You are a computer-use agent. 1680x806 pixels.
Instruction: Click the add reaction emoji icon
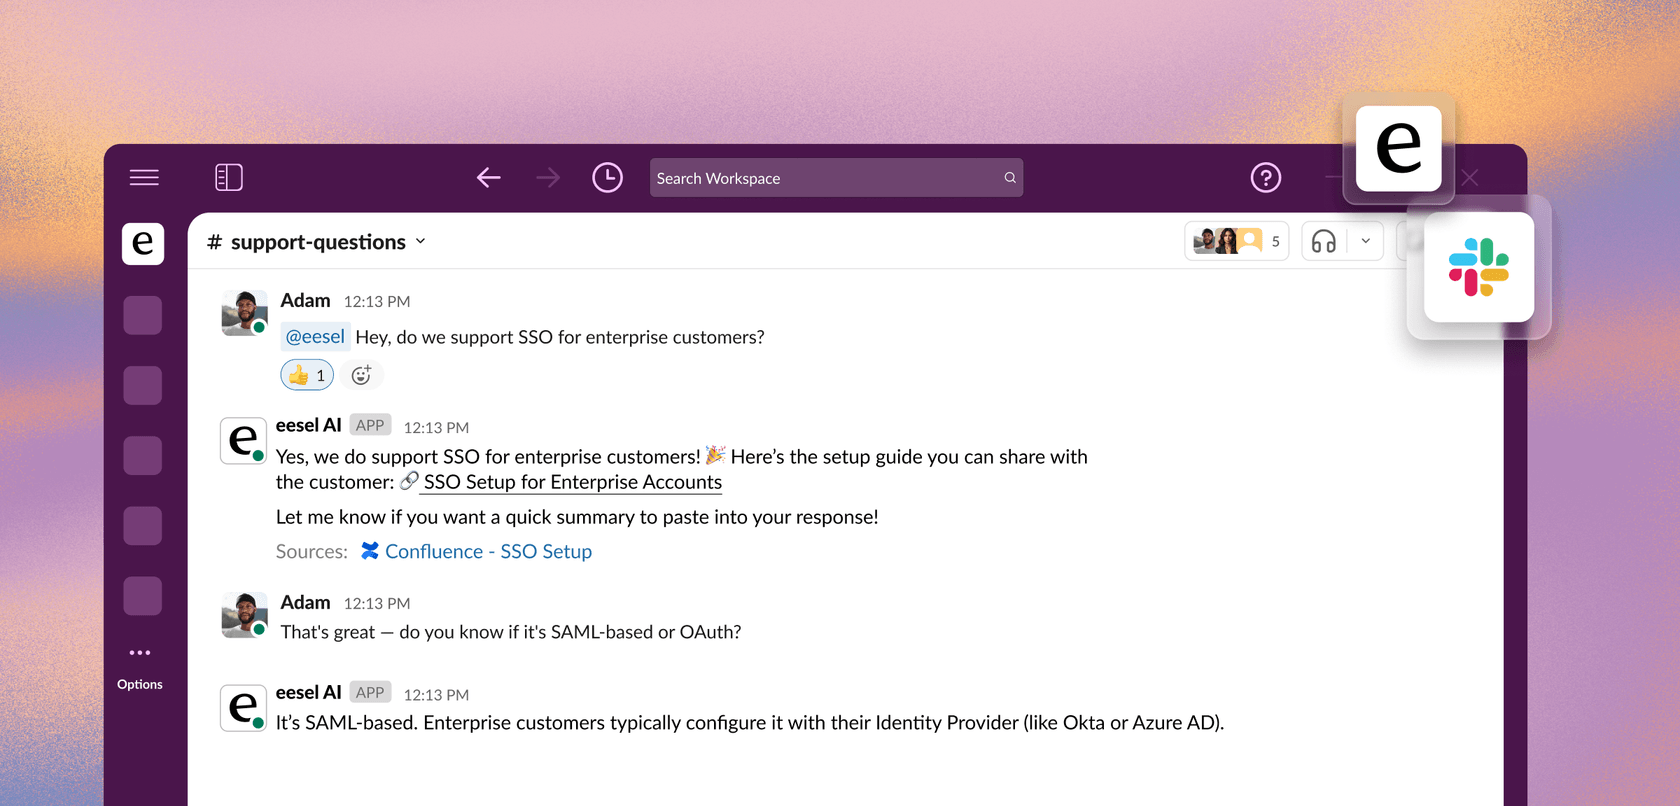361,375
